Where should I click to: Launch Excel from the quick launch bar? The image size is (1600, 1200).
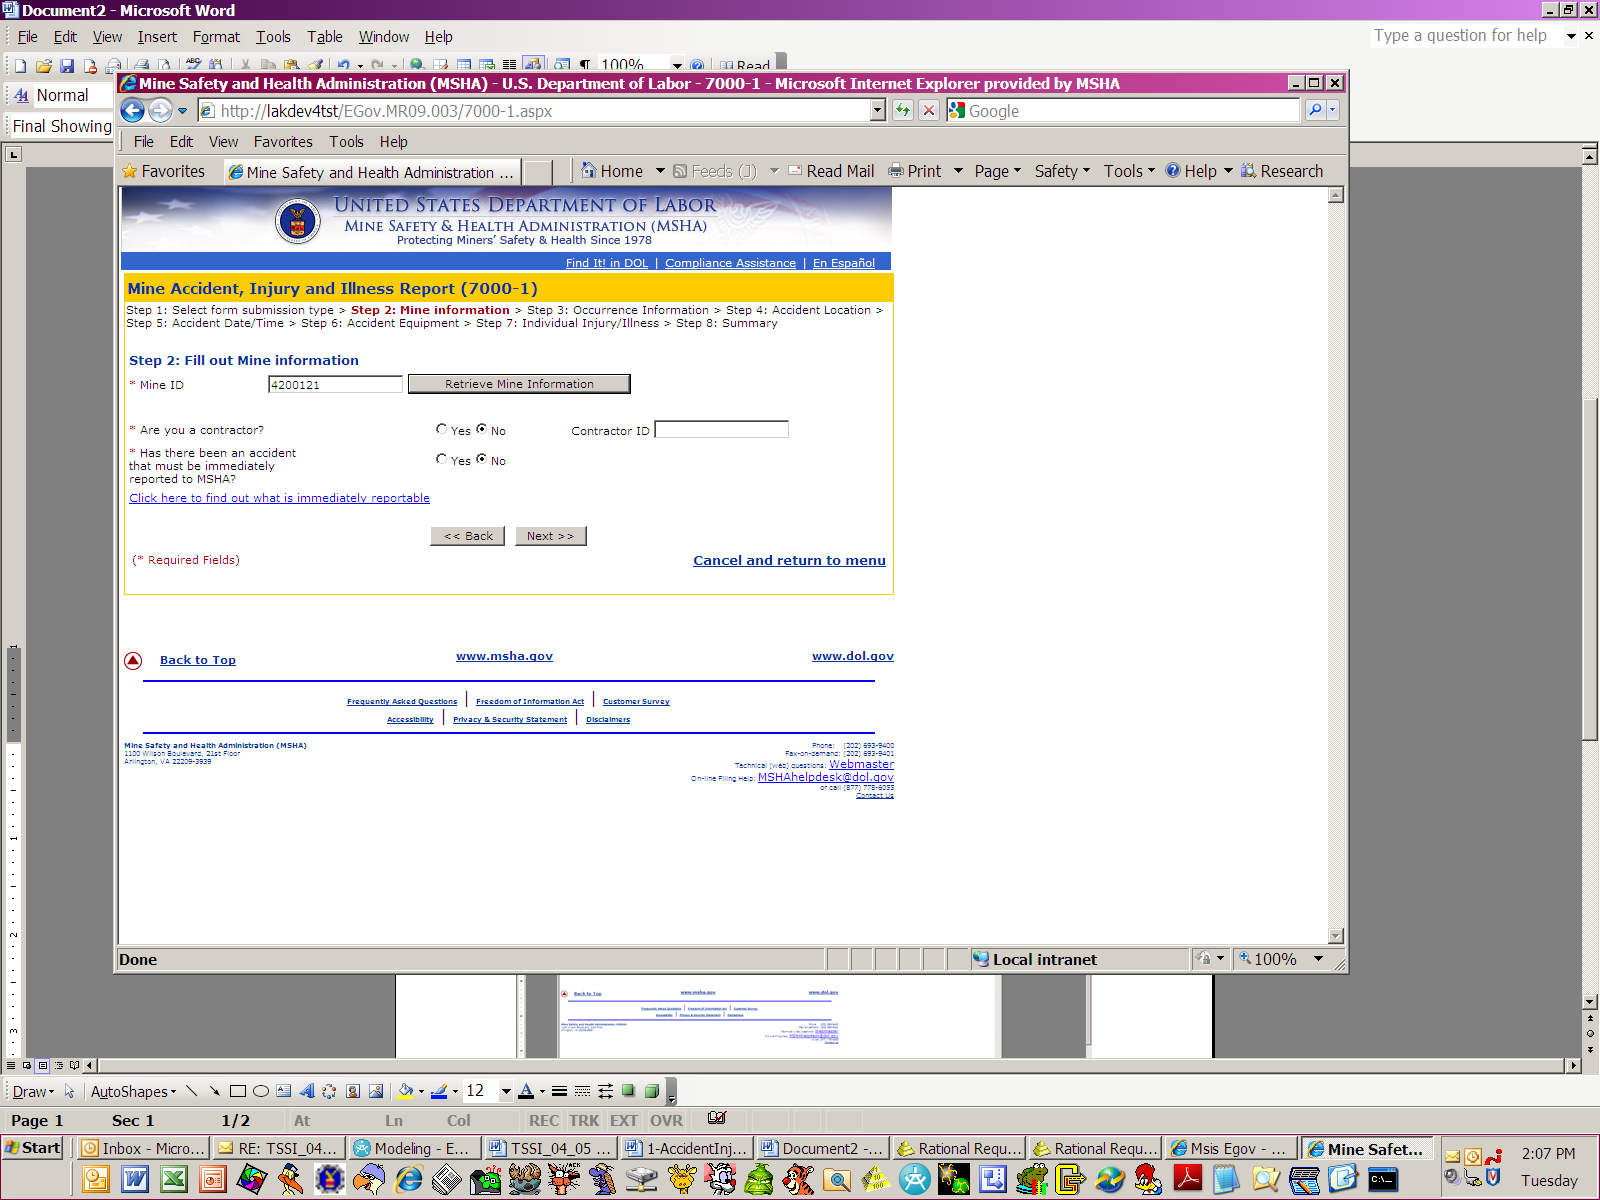pos(174,1180)
